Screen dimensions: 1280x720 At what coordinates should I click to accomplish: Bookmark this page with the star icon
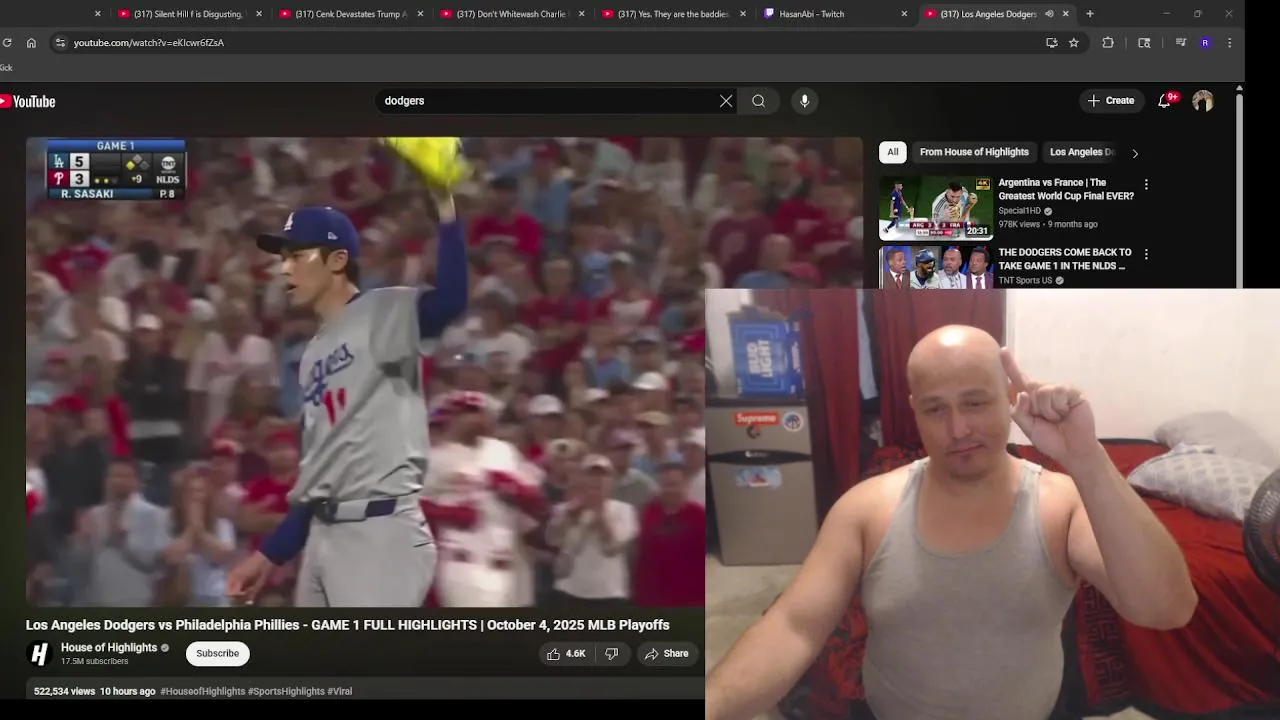[x=1073, y=43]
